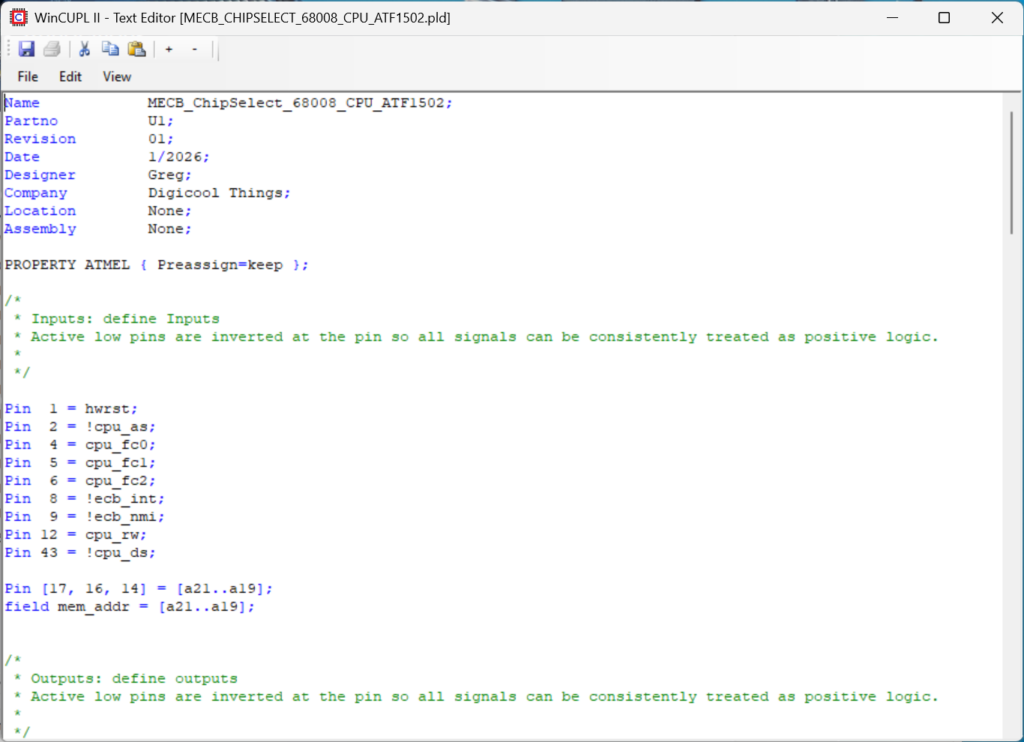Cut selection using the scissors icon
Viewport: 1024px width, 742px height.
pyautogui.click(x=85, y=49)
